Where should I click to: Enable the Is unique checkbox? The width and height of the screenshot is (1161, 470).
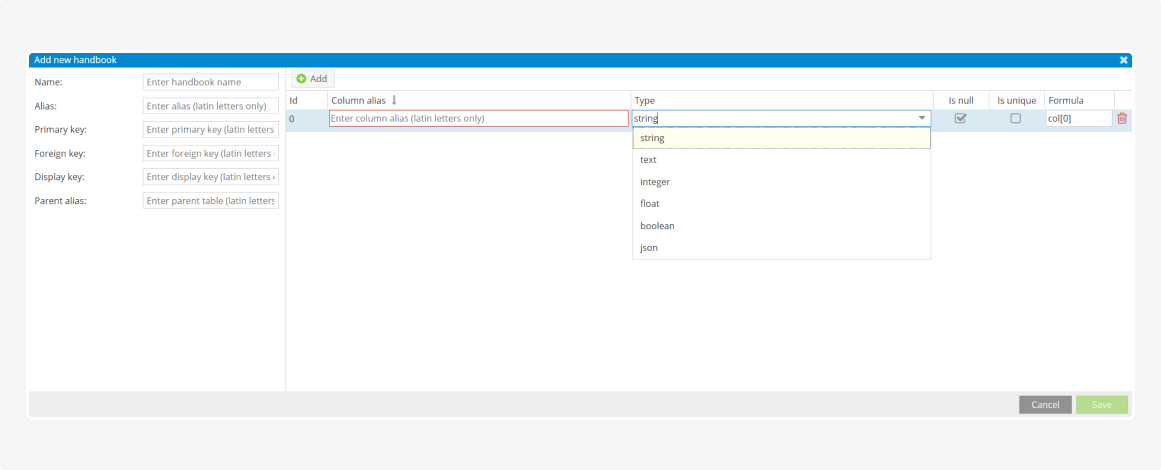click(1015, 118)
